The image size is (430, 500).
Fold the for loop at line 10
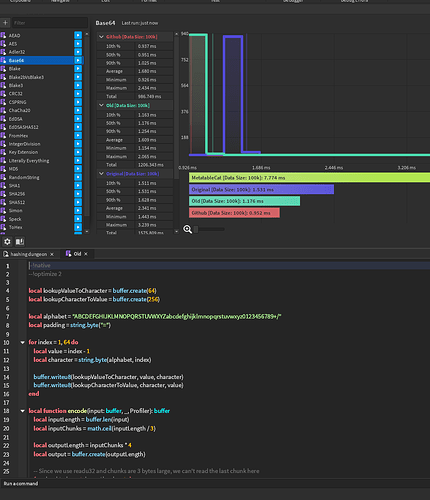coord(22,342)
